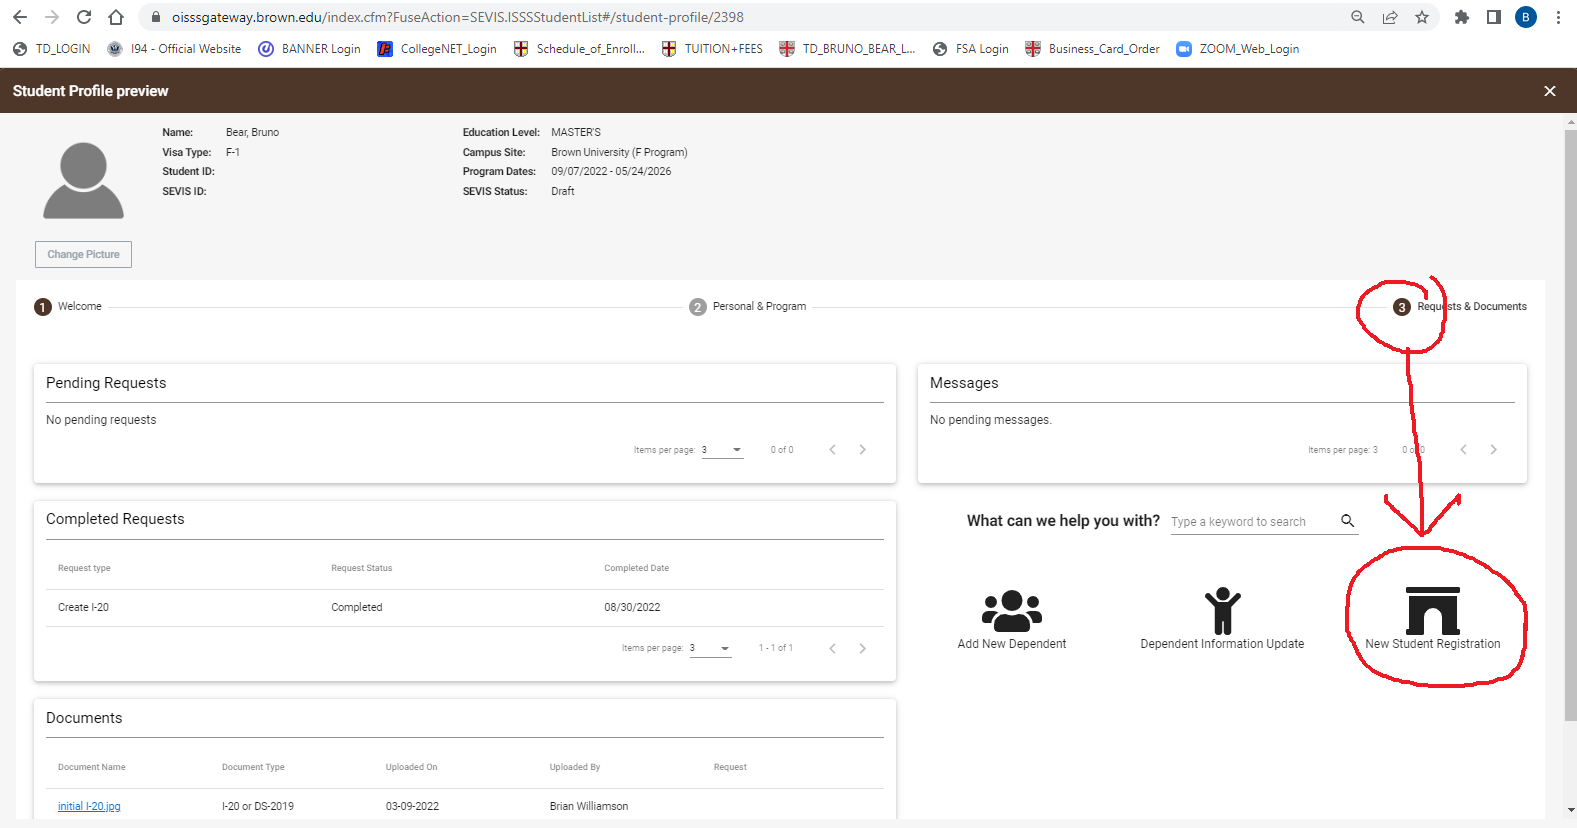Open the CollegeNET_Login bookmark

click(437, 49)
